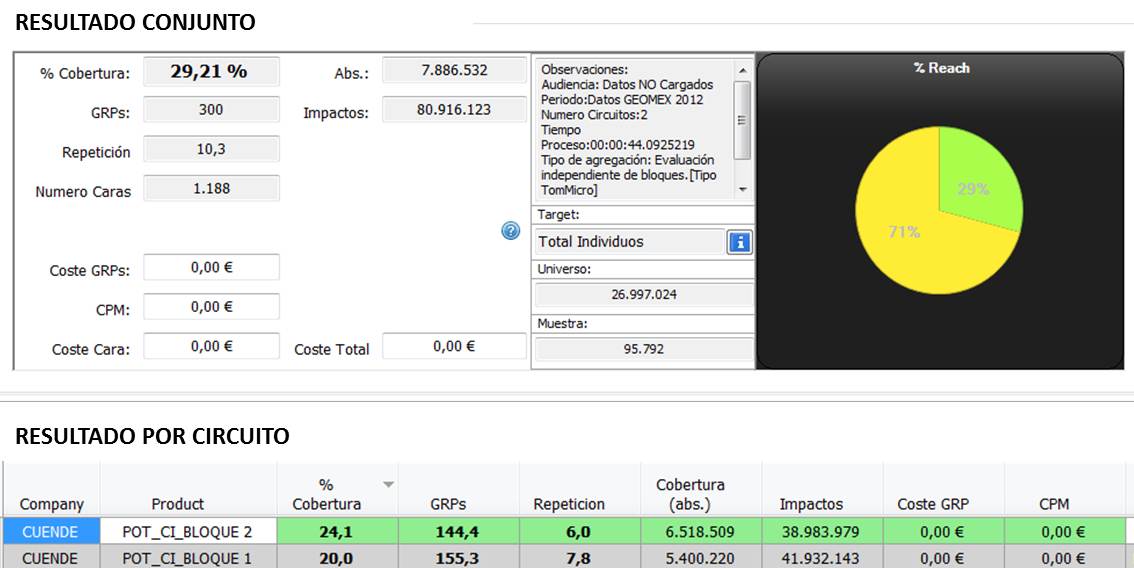Click the Total Individuos target field

pos(629,242)
